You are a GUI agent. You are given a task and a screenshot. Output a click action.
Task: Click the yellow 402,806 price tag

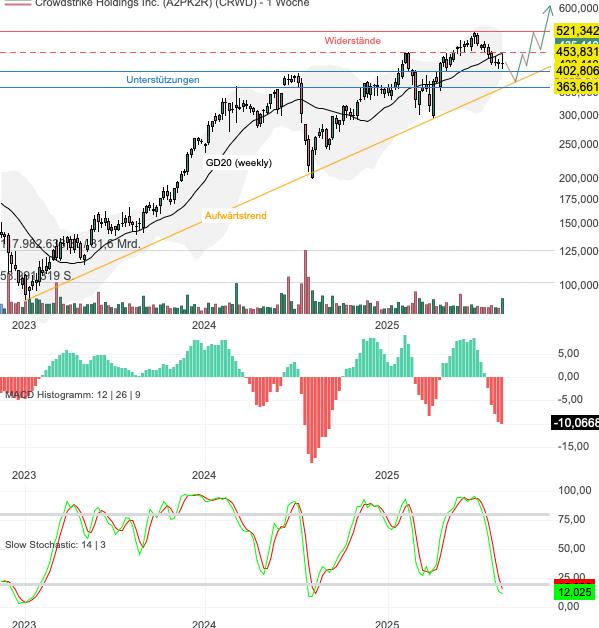[577, 71]
